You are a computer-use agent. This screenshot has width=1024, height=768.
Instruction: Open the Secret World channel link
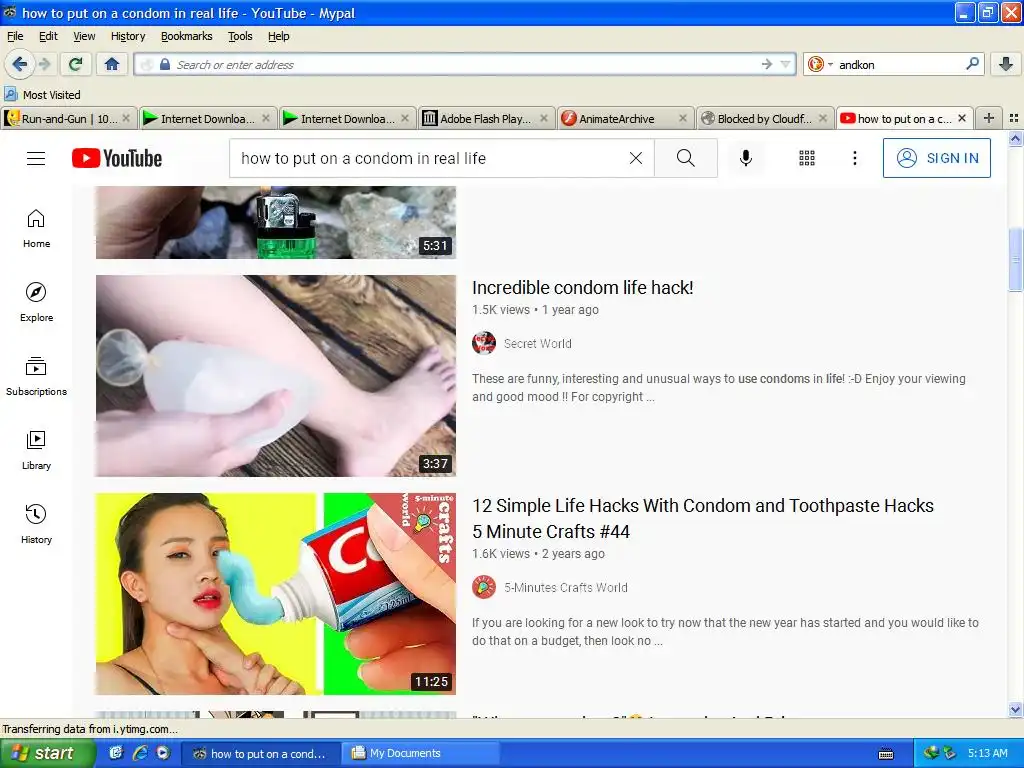[537, 344]
